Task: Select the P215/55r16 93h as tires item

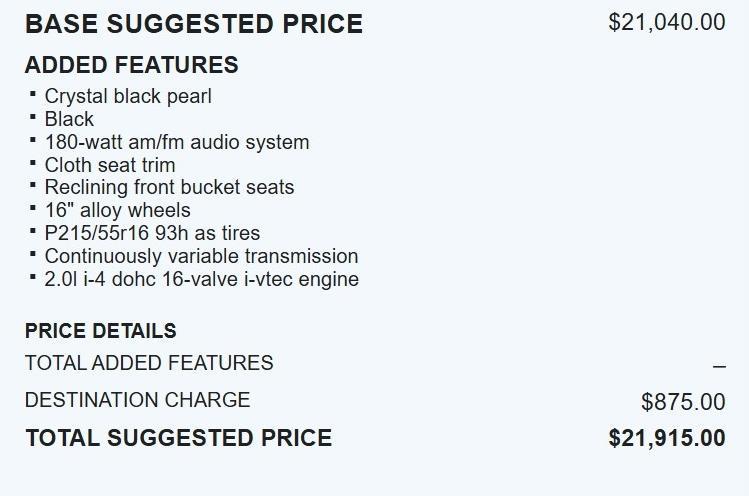Action: pos(152,233)
